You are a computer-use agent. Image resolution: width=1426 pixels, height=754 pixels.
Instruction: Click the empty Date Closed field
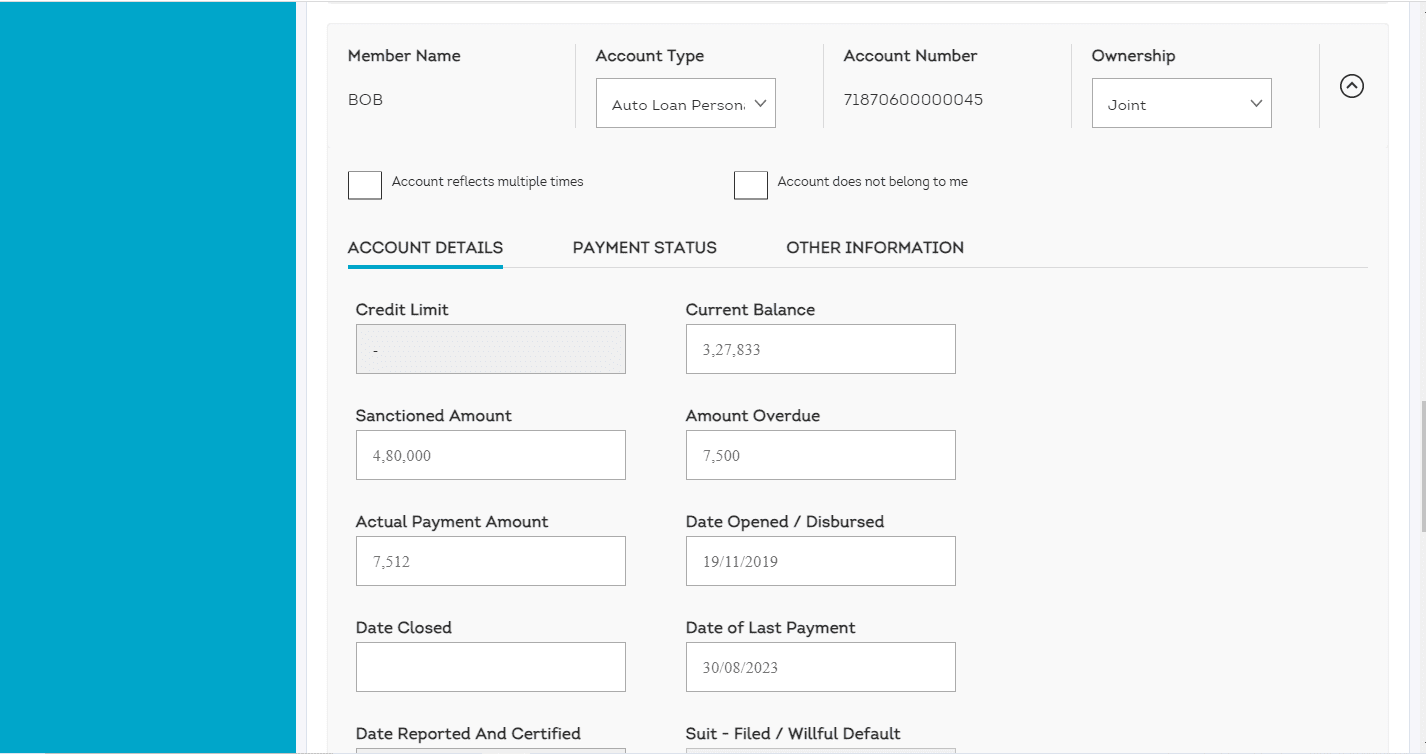point(491,667)
